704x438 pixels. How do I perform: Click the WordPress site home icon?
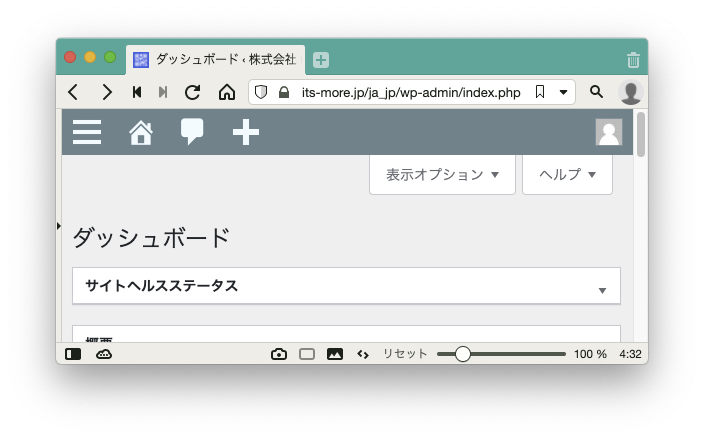[141, 132]
